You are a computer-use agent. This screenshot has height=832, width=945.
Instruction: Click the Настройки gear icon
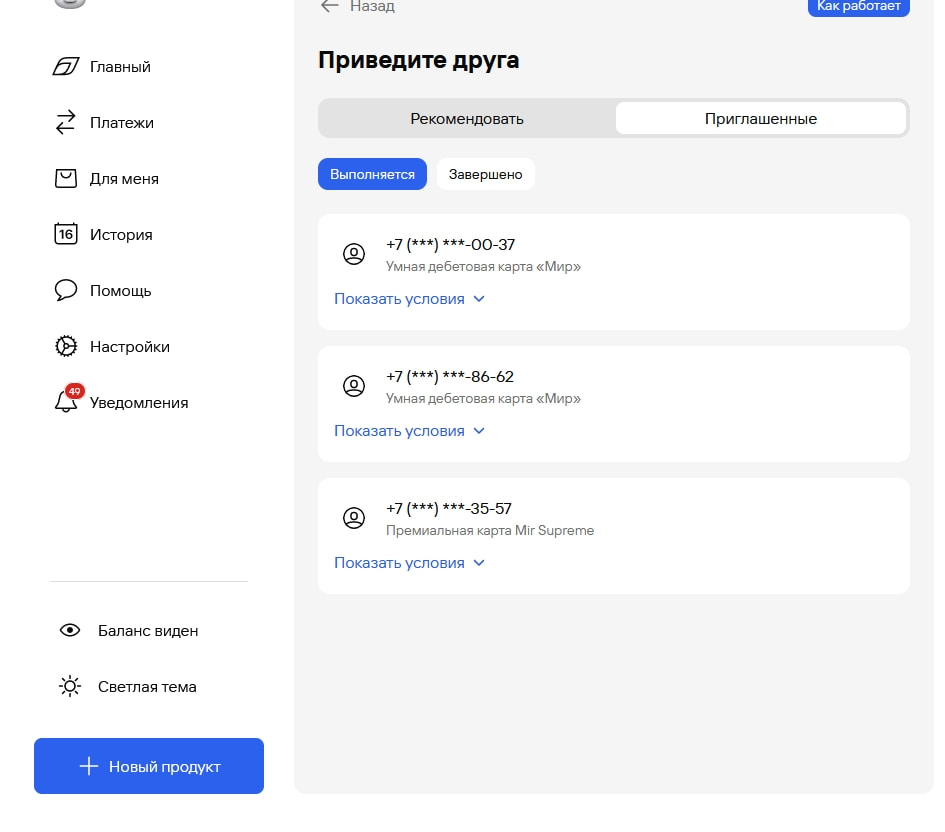point(66,346)
